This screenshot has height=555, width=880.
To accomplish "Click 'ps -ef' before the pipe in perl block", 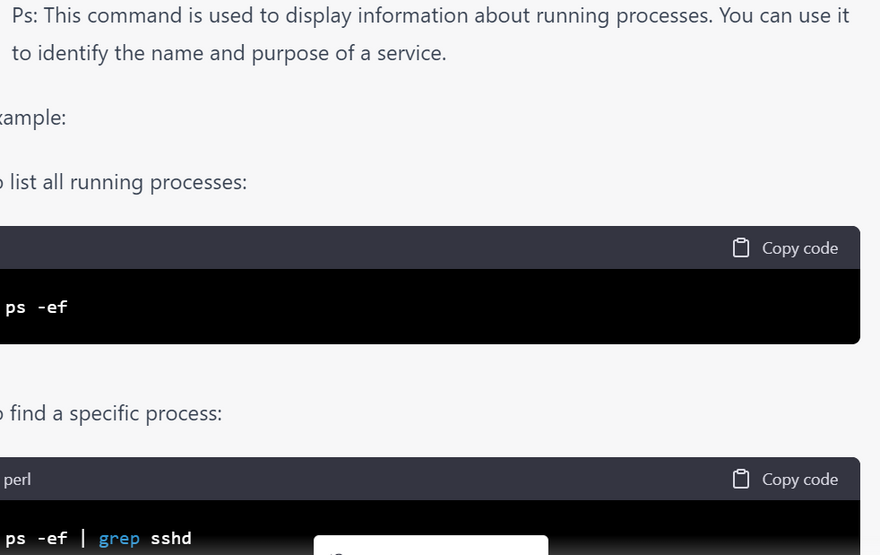I will click(36, 538).
